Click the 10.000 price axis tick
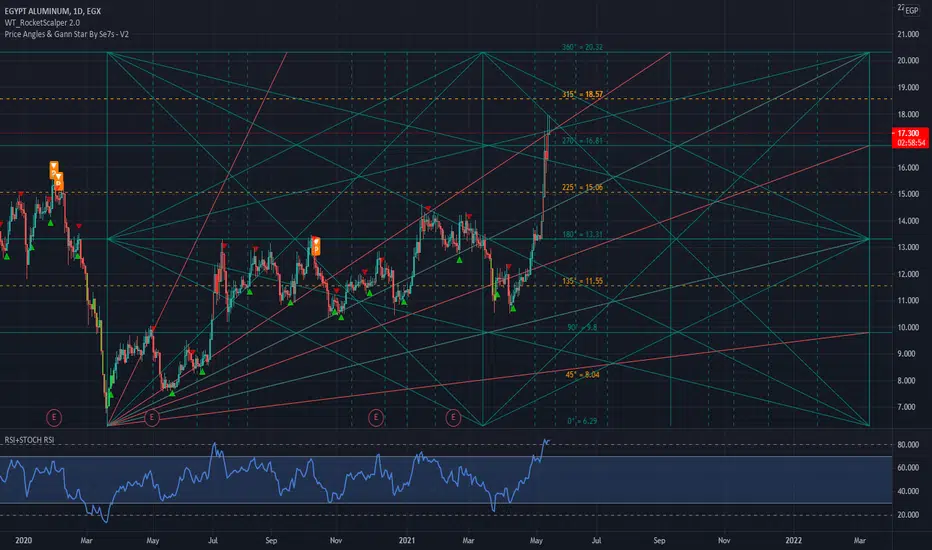The width and height of the screenshot is (932, 550). point(908,328)
